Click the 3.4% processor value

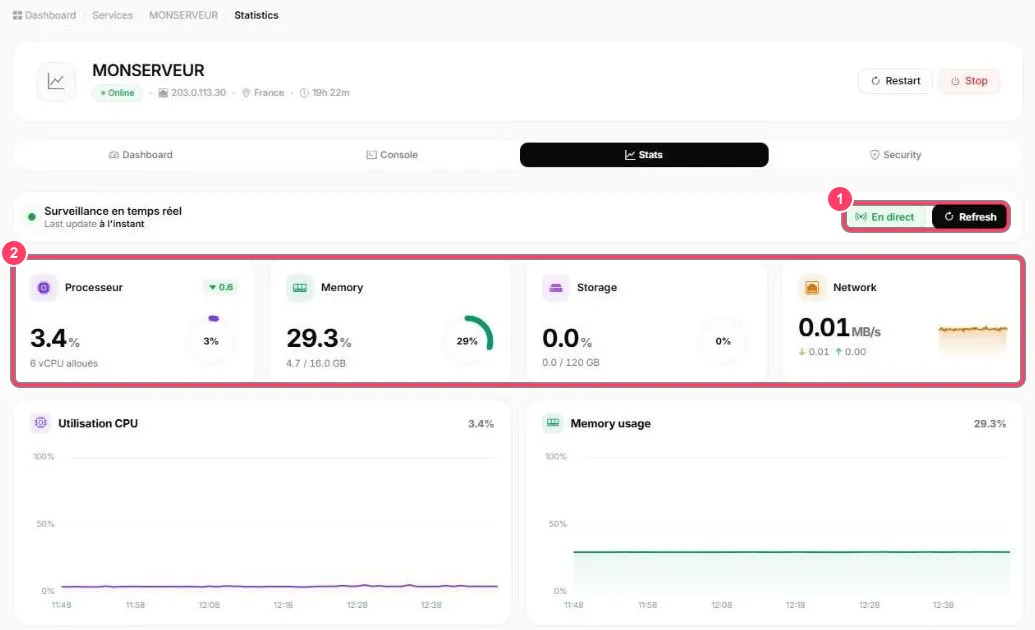coord(55,339)
